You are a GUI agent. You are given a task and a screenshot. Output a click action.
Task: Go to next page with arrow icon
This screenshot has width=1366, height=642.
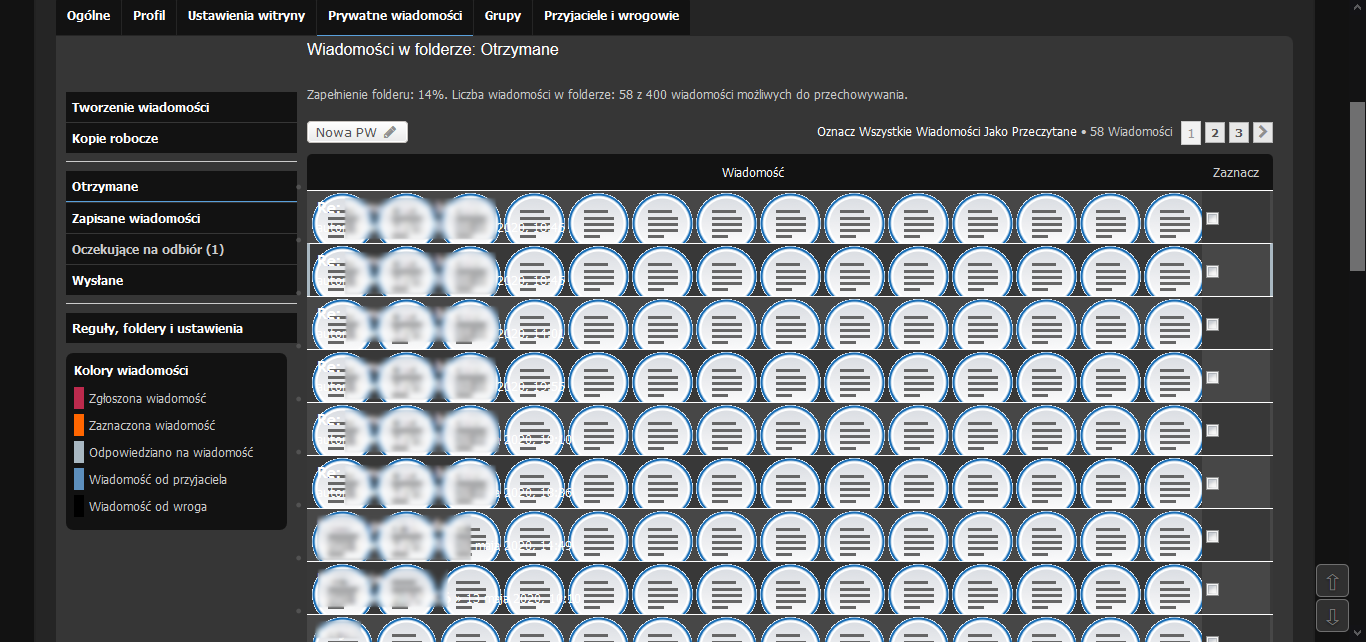pyautogui.click(x=1263, y=132)
